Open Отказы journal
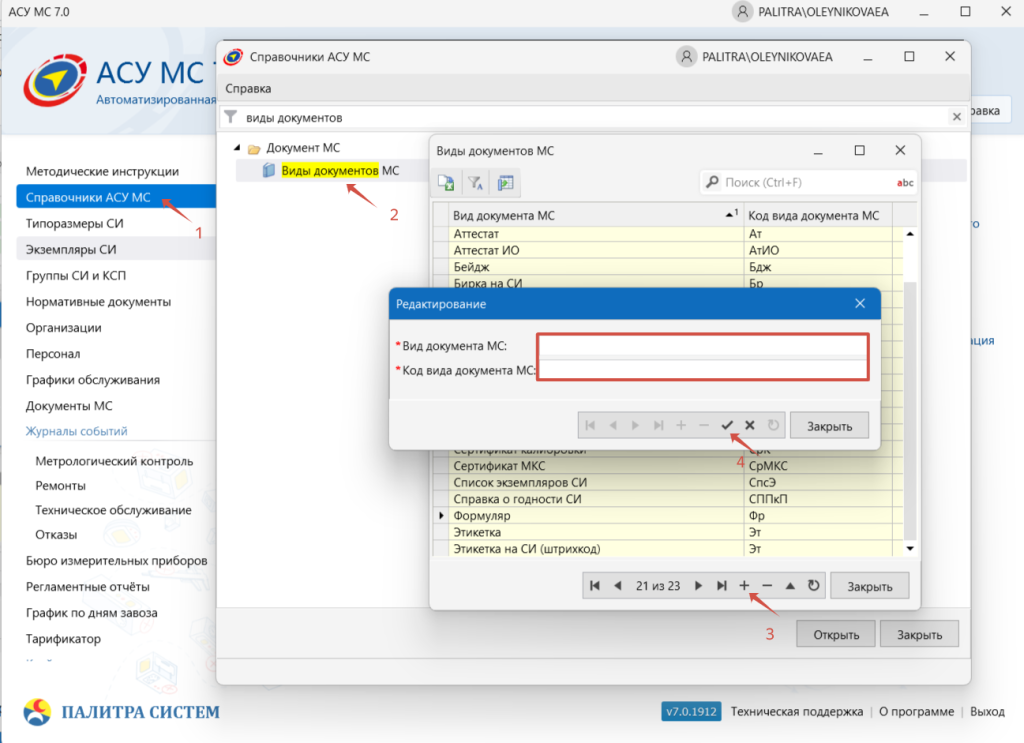Image resolution: width=1024 pixels, height=743 pixels. [56, 535]
